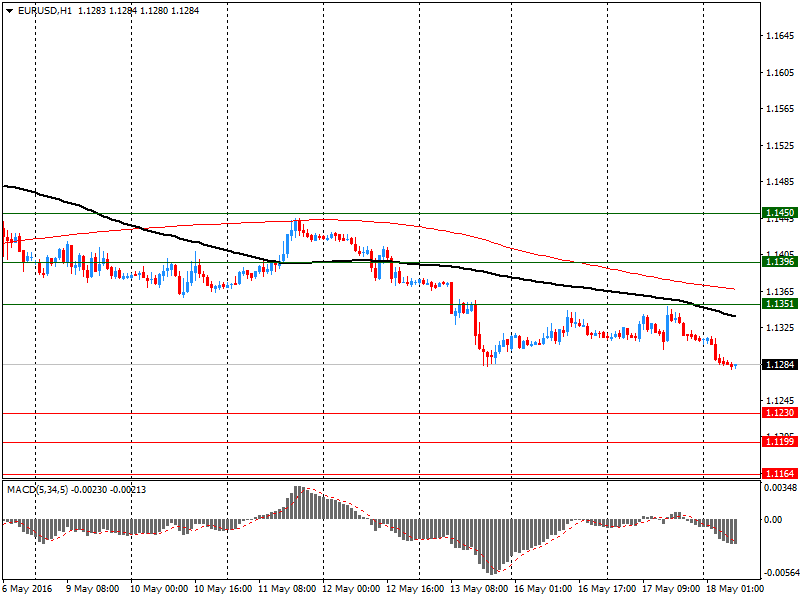
Task: Click the MACD(5,34,5) indicator label
Action: [37, 490]
